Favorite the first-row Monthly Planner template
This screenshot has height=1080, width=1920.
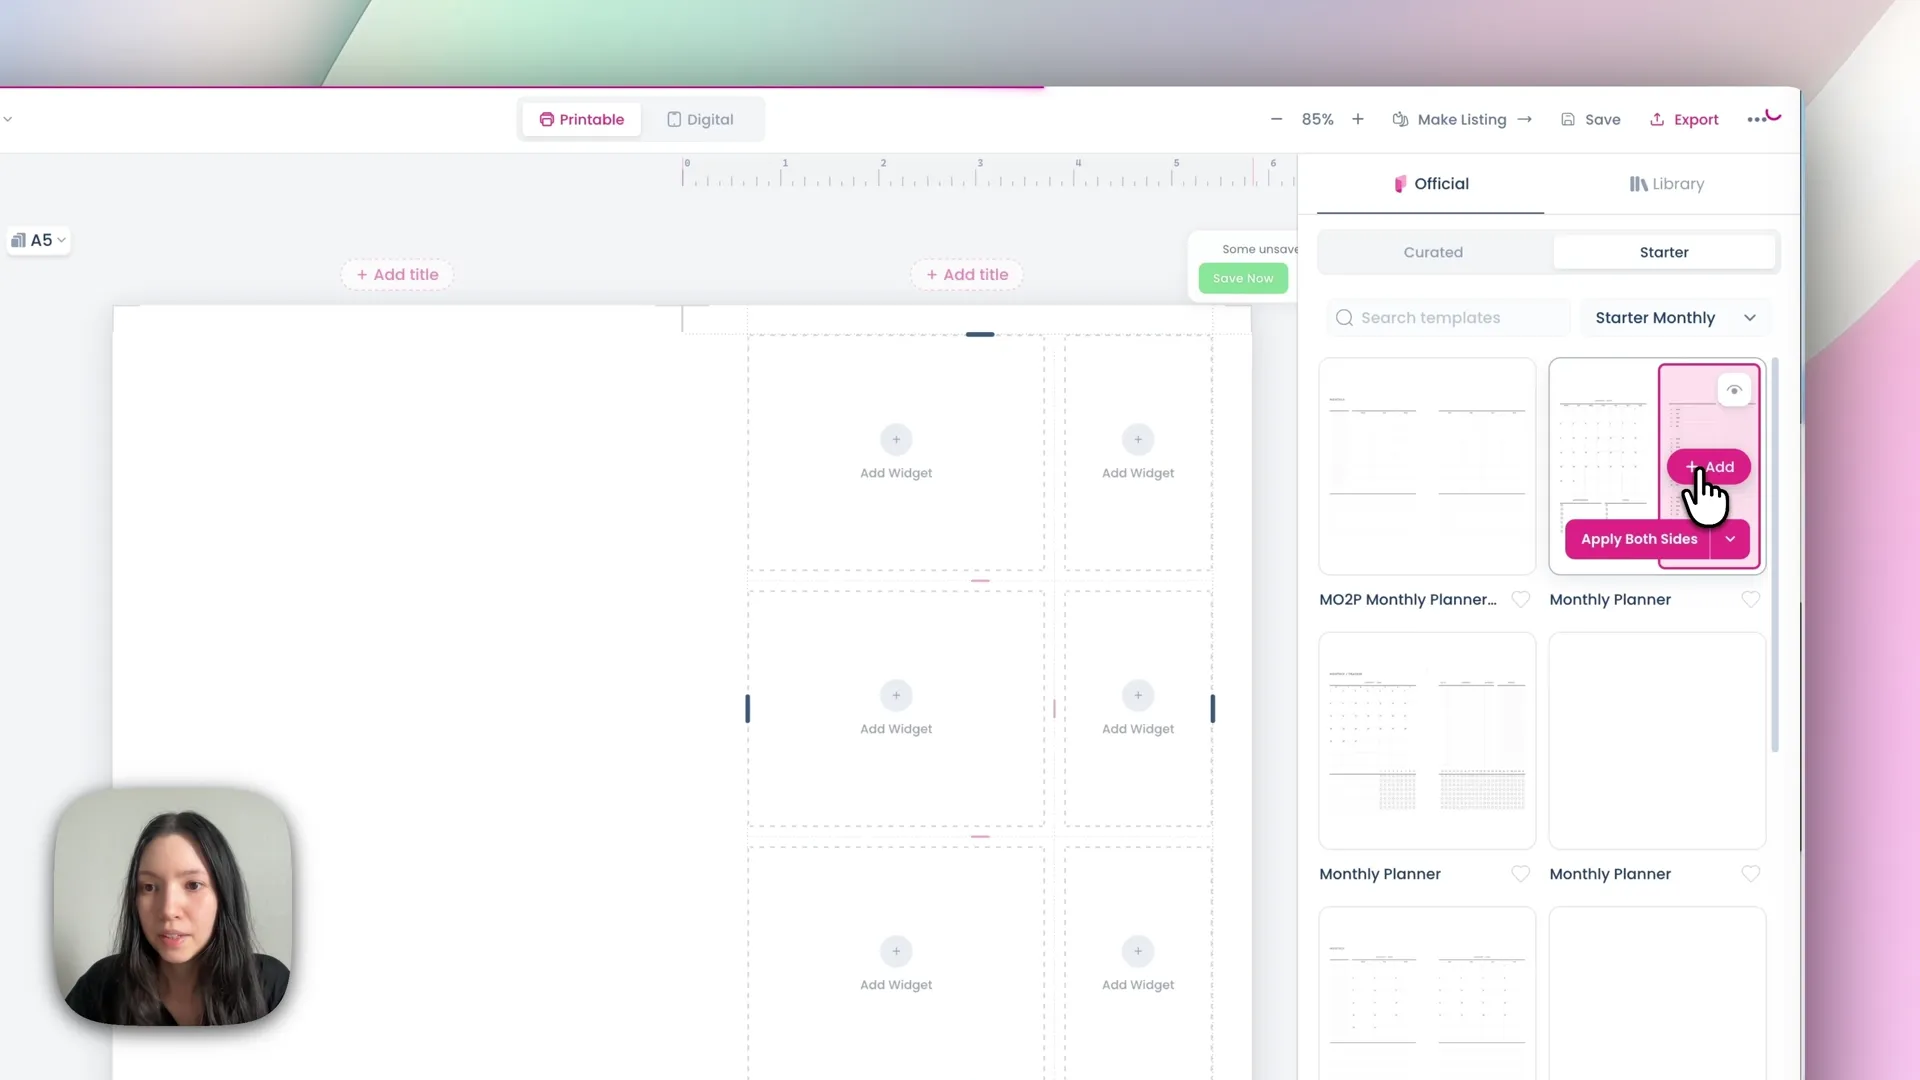(1750, 599)
